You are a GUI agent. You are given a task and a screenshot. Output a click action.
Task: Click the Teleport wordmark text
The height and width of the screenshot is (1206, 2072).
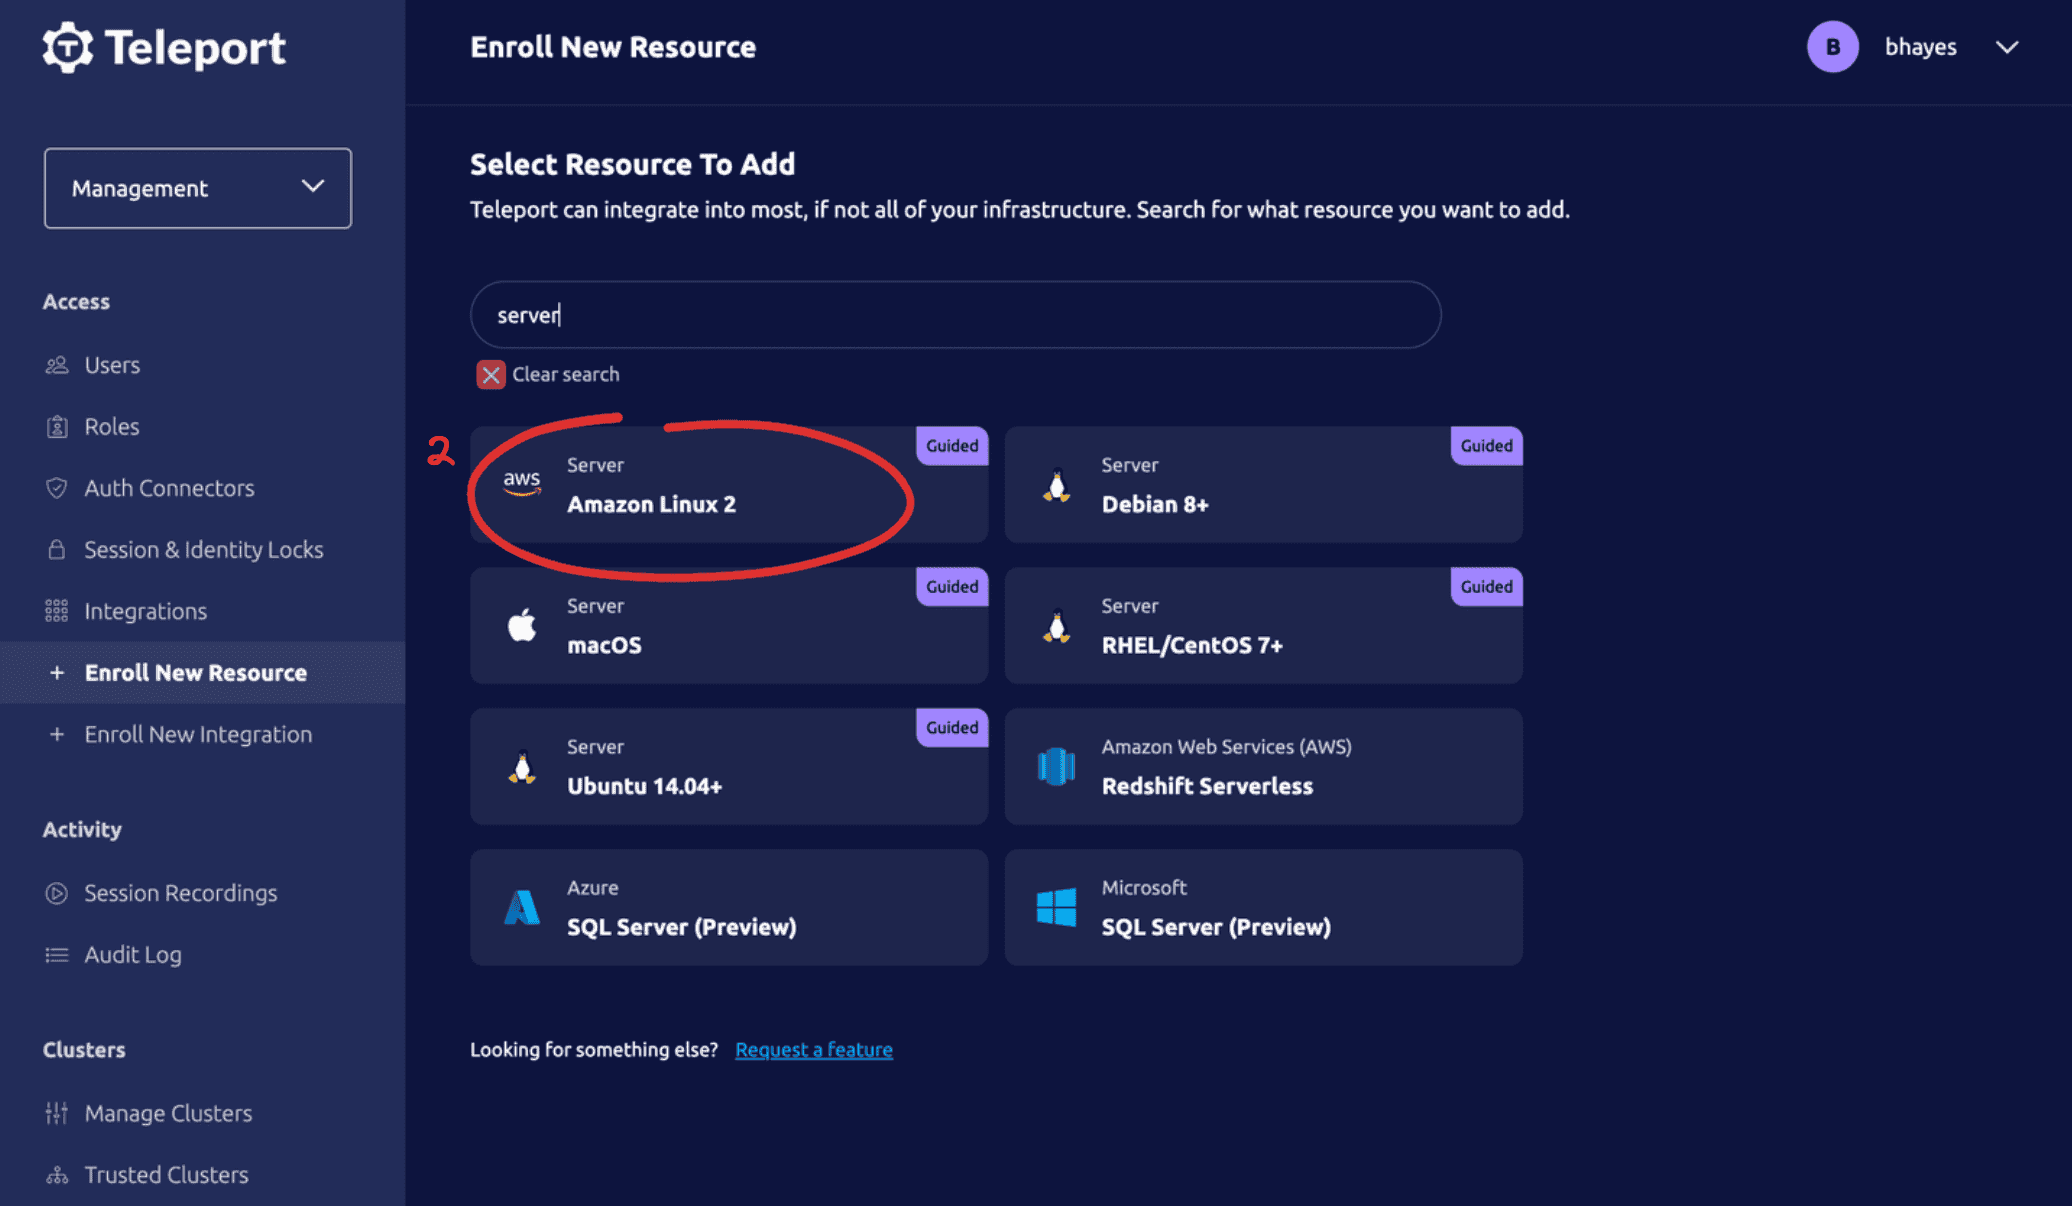[x=195, y=48]
